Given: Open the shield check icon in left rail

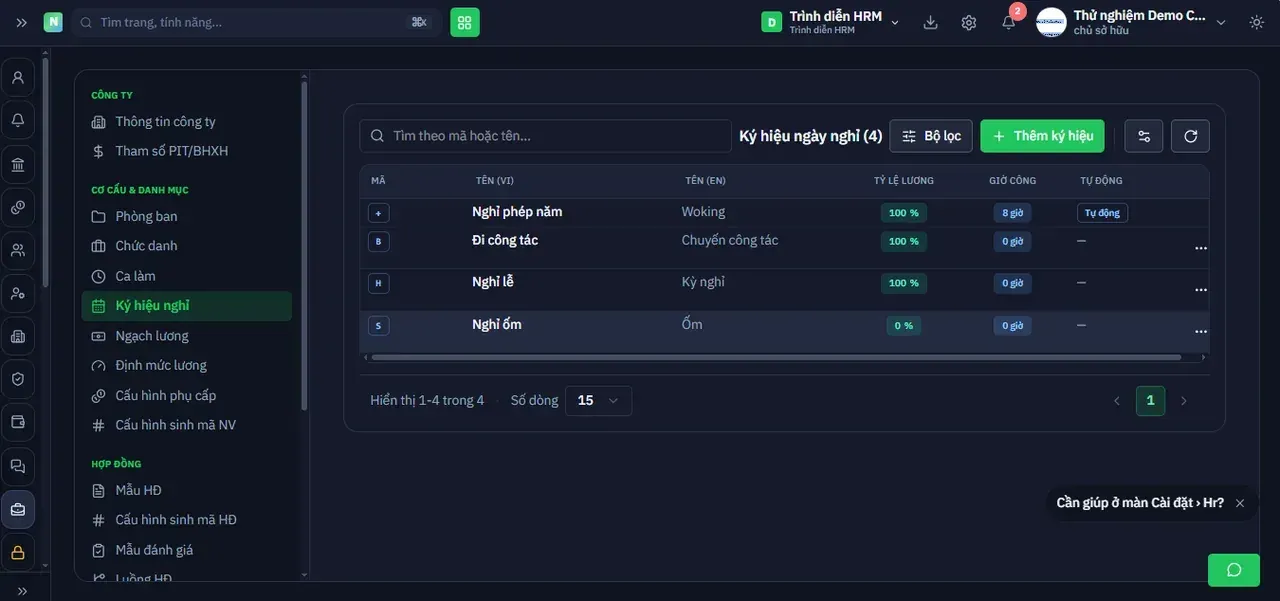Looking at the screenshot, I should 18,379.
